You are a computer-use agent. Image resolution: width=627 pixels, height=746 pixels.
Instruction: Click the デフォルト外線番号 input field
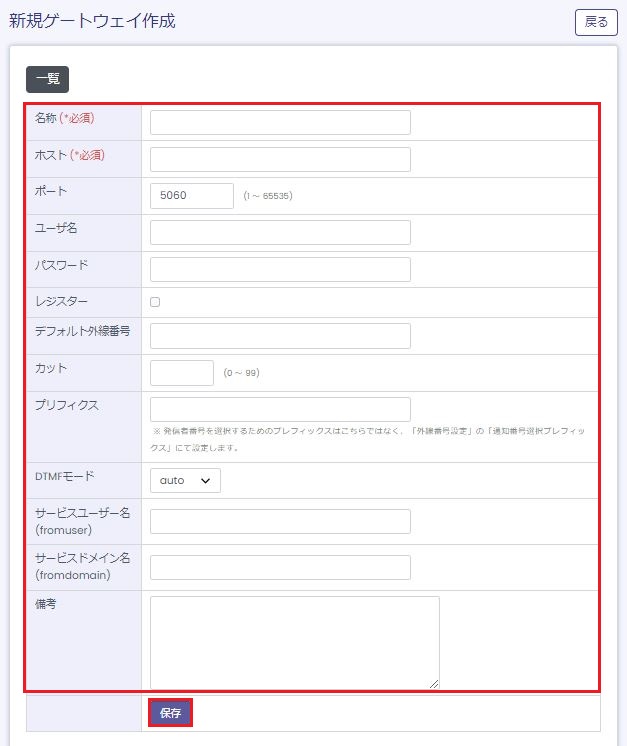(280, 336)
